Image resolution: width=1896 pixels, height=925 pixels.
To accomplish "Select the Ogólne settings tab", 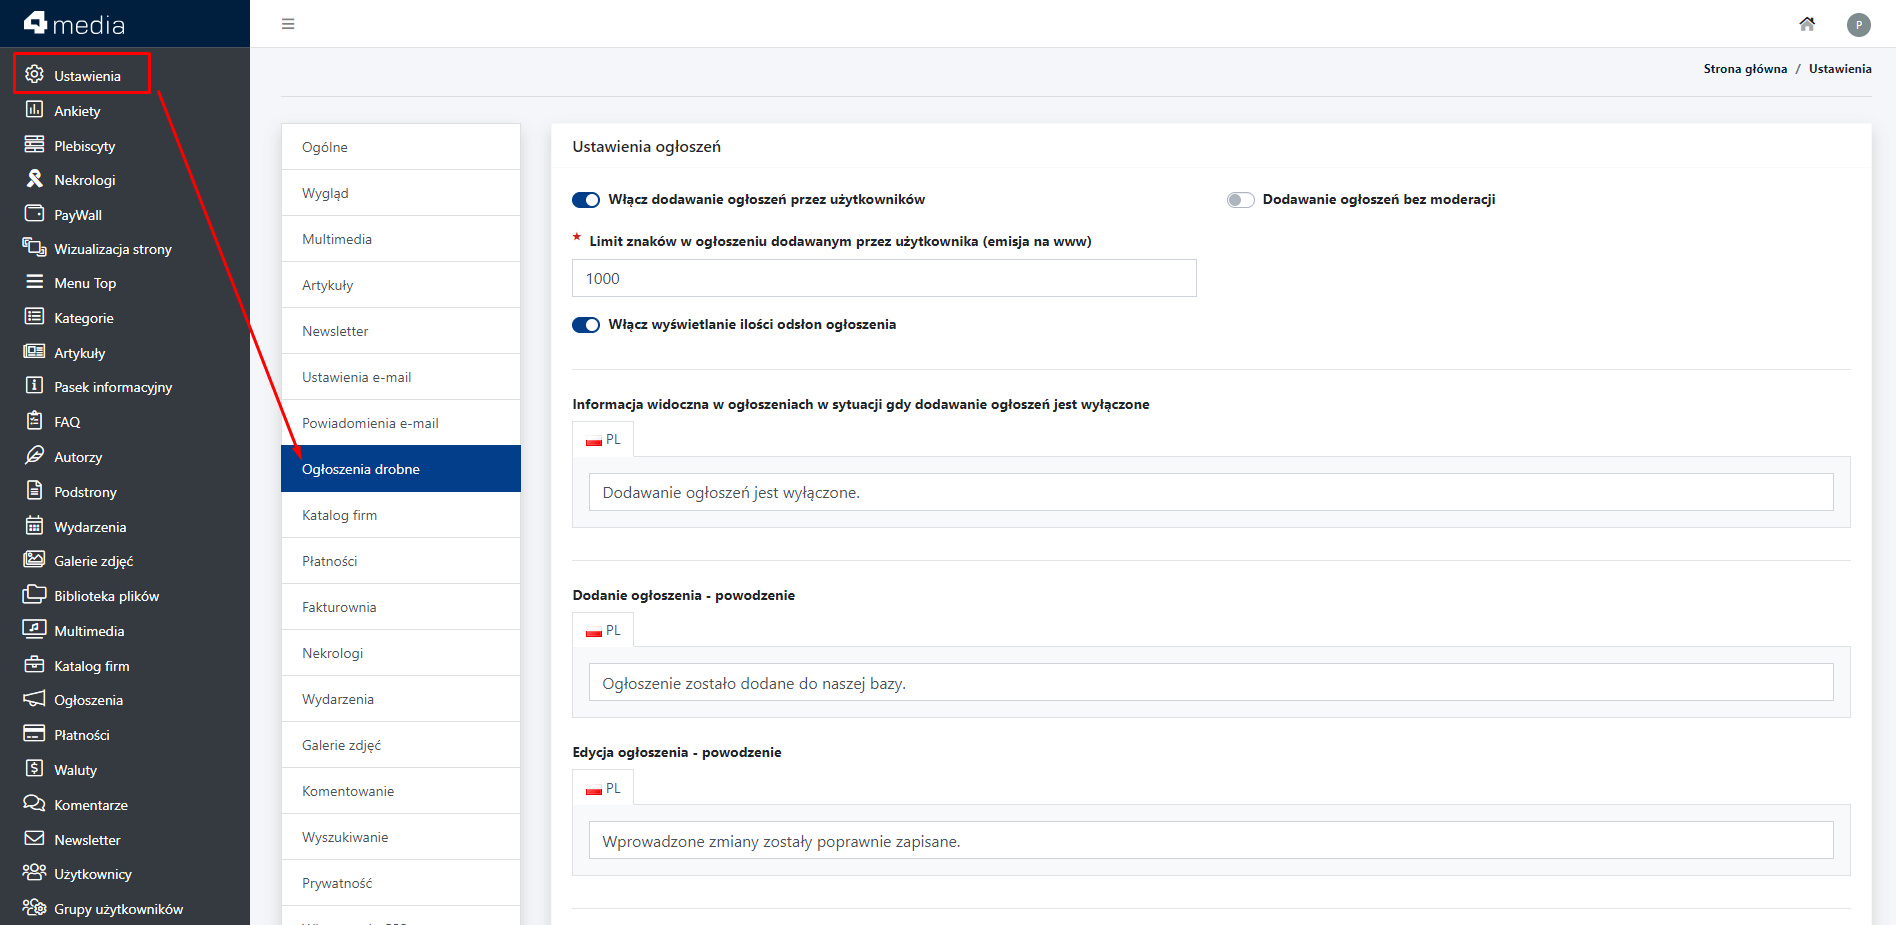I will tap(401, 147).
